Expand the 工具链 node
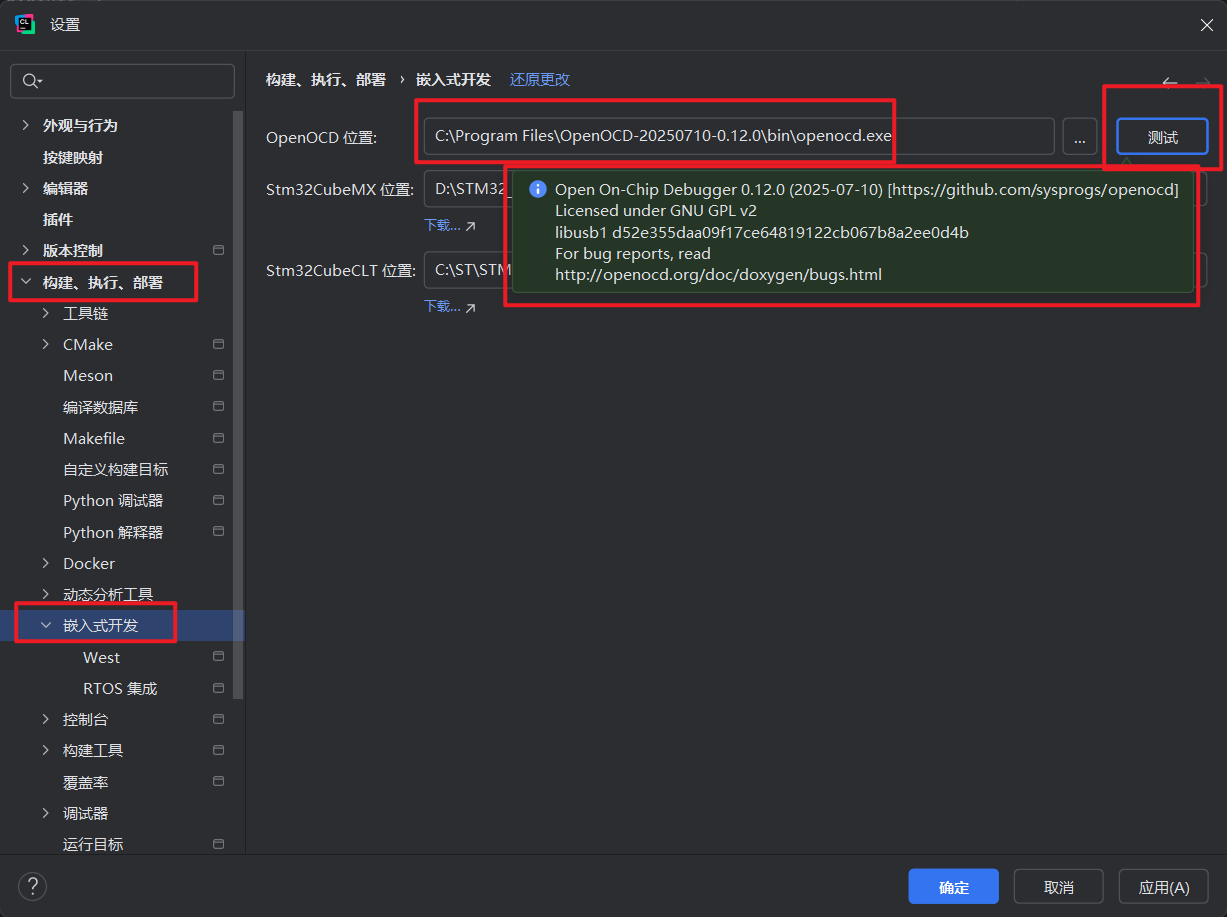This screenshot has width=1227, height=917. (46, 313)
